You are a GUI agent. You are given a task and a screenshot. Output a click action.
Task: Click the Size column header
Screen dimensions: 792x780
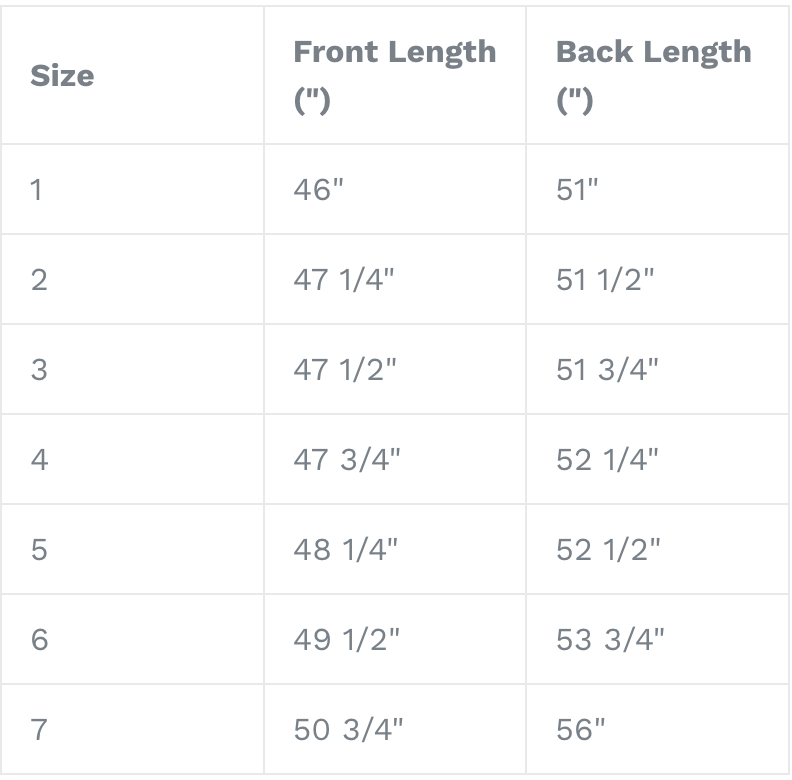[x=62, y=76]
